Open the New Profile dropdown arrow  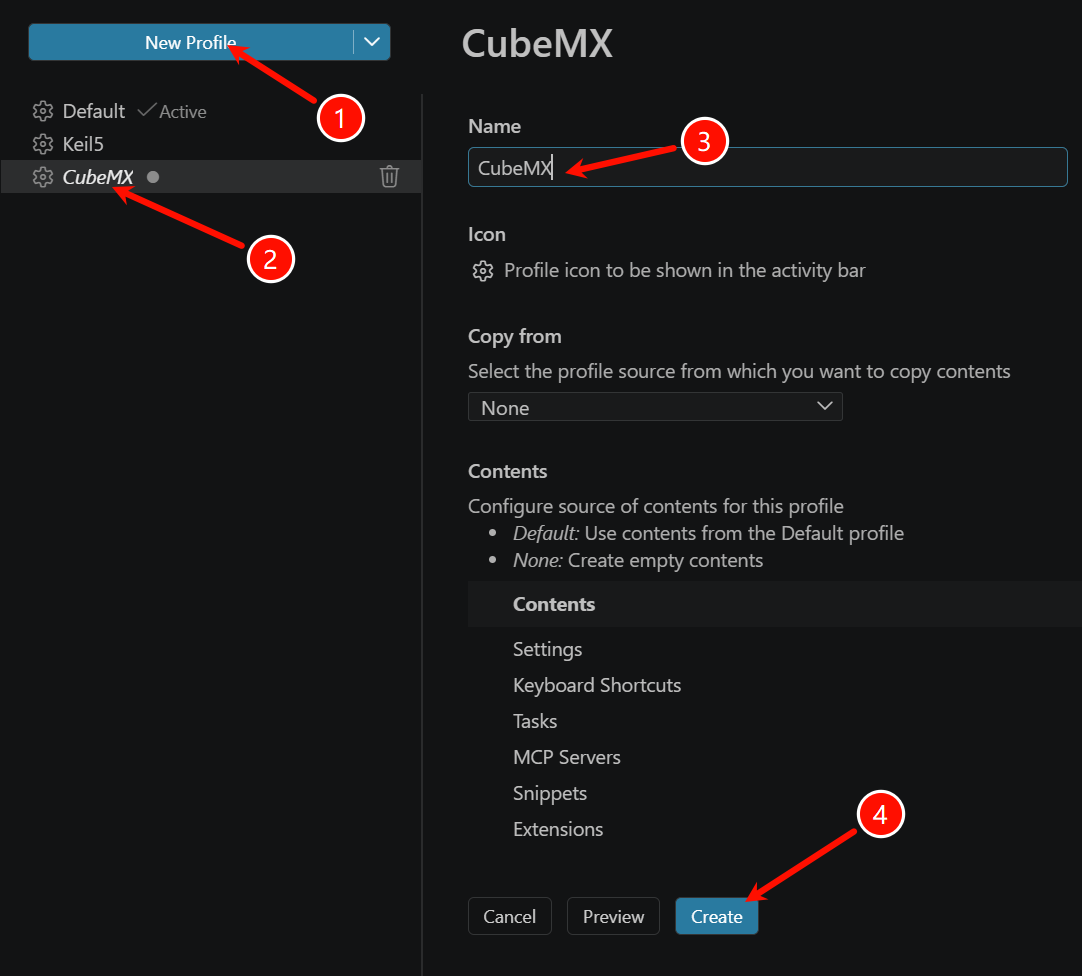coord(372,42)
